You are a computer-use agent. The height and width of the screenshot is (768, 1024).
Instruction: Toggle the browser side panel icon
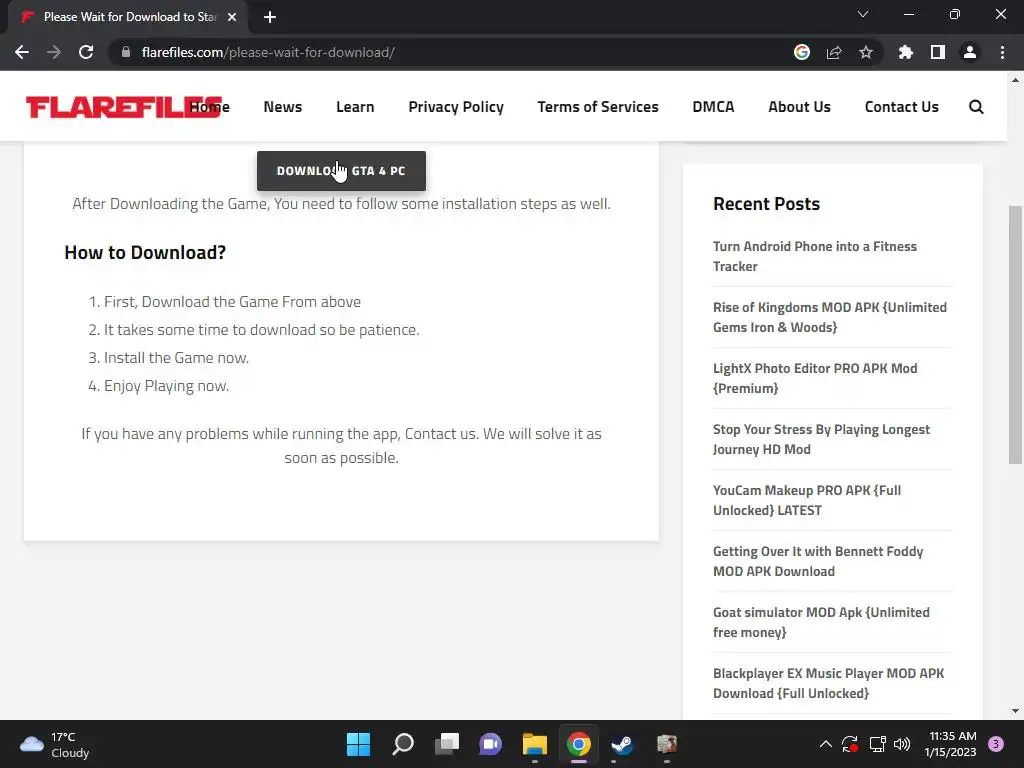(x=938, y=52)
